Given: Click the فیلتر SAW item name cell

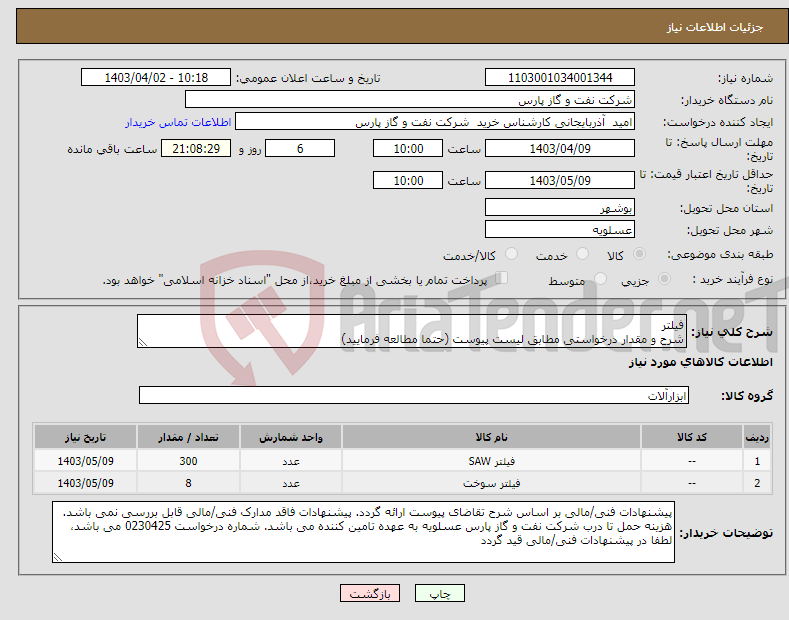Looking at the screenshot, I should (491, 461).
